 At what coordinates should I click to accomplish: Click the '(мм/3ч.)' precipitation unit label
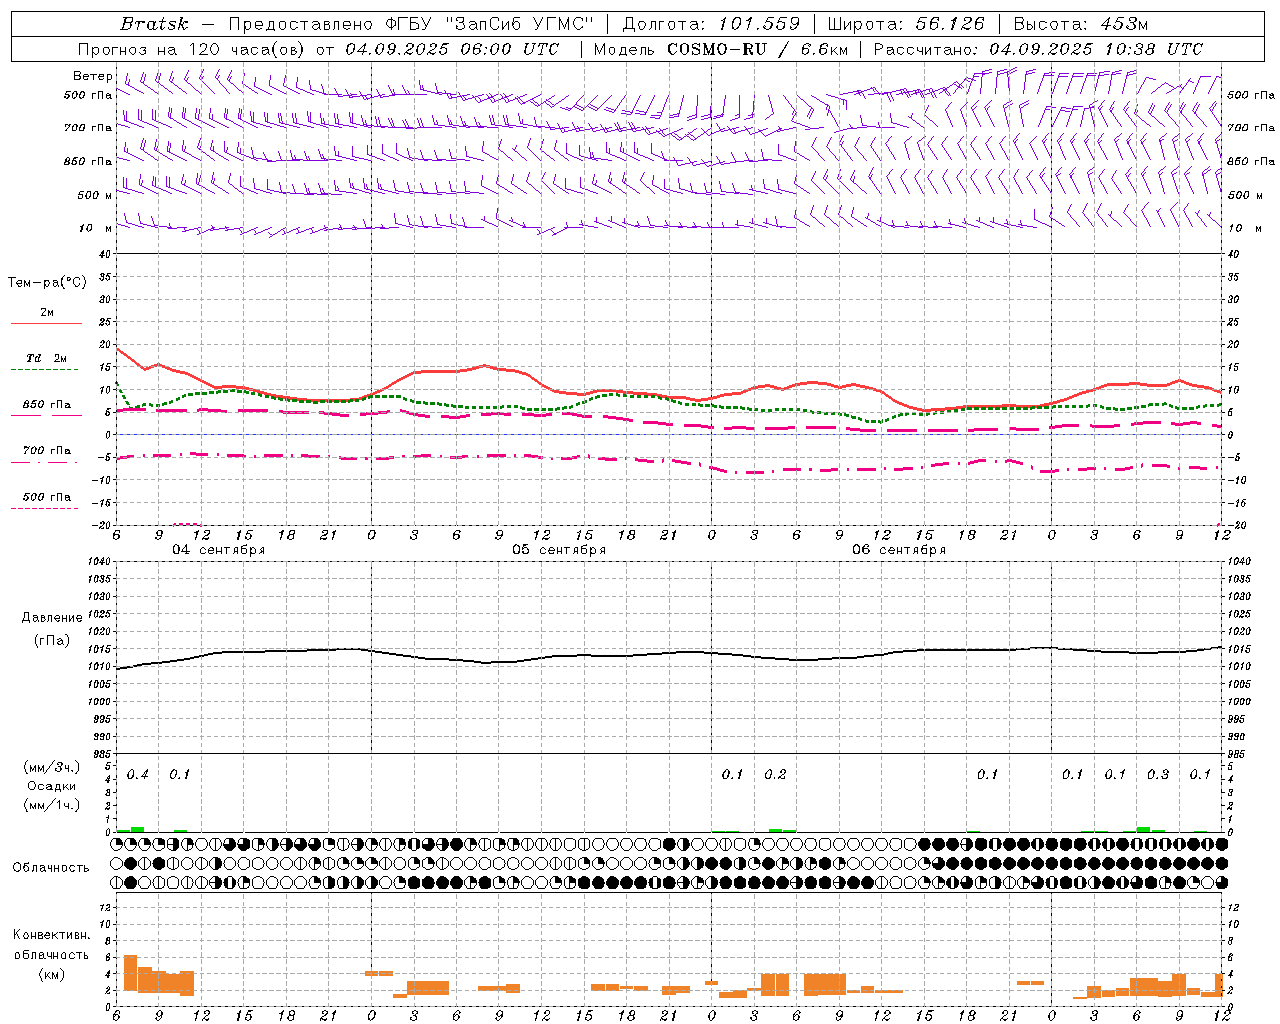pyautogui.click(x=52, y=768)
